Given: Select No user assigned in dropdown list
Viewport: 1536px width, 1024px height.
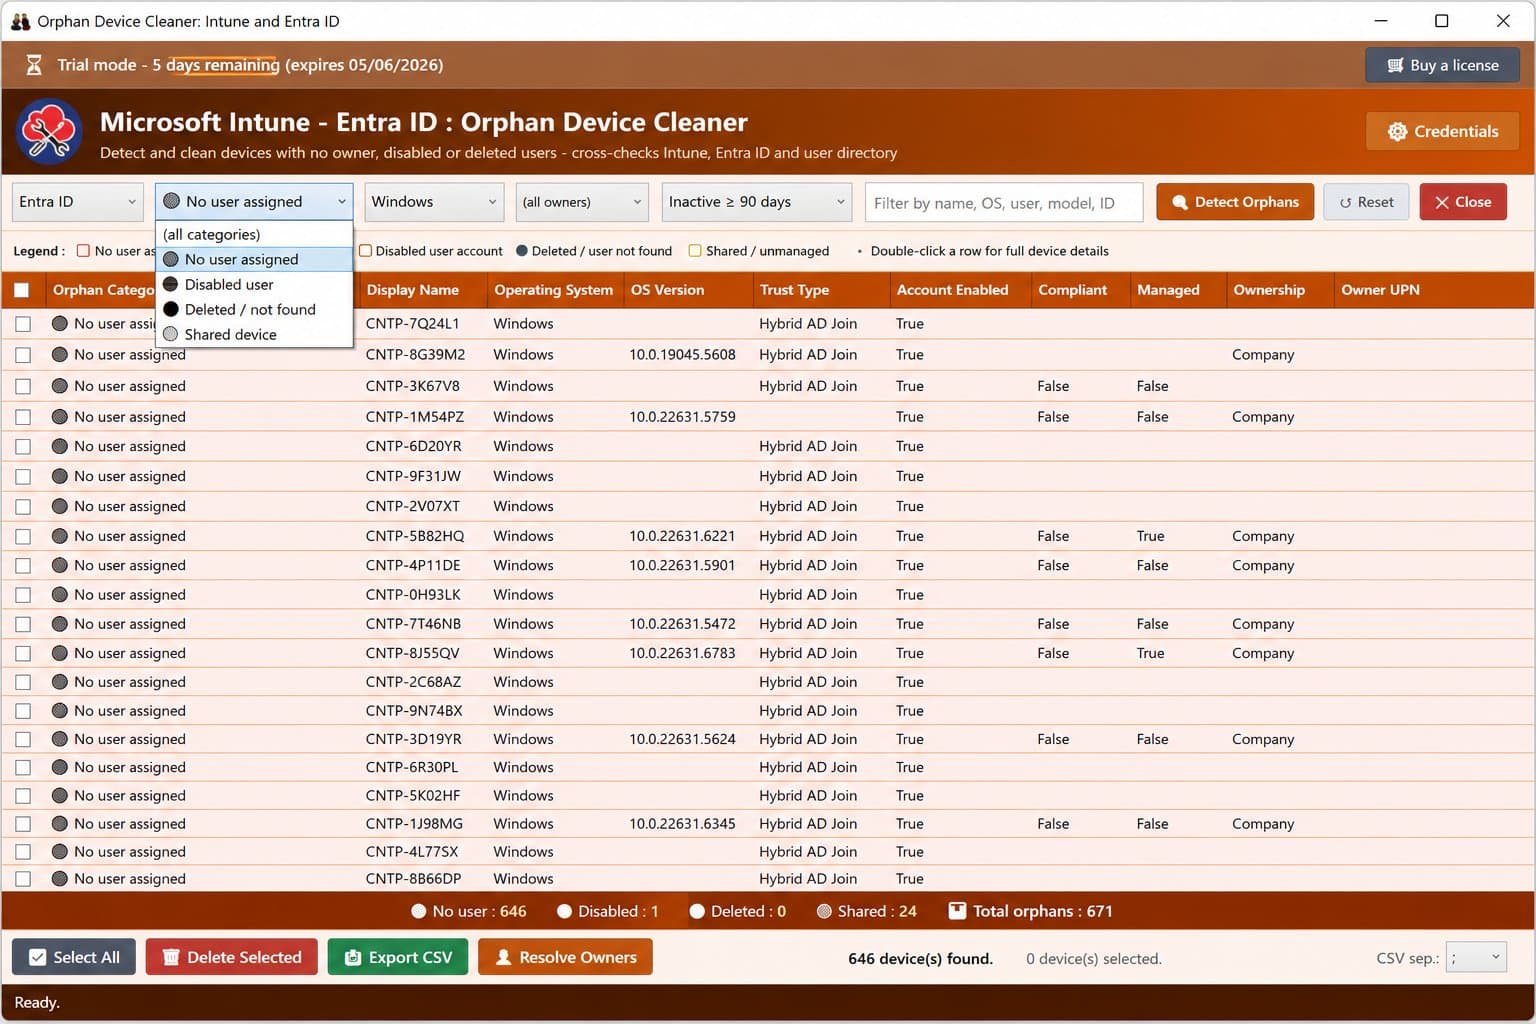Looking at the screenshot, I should coord(254,259).
